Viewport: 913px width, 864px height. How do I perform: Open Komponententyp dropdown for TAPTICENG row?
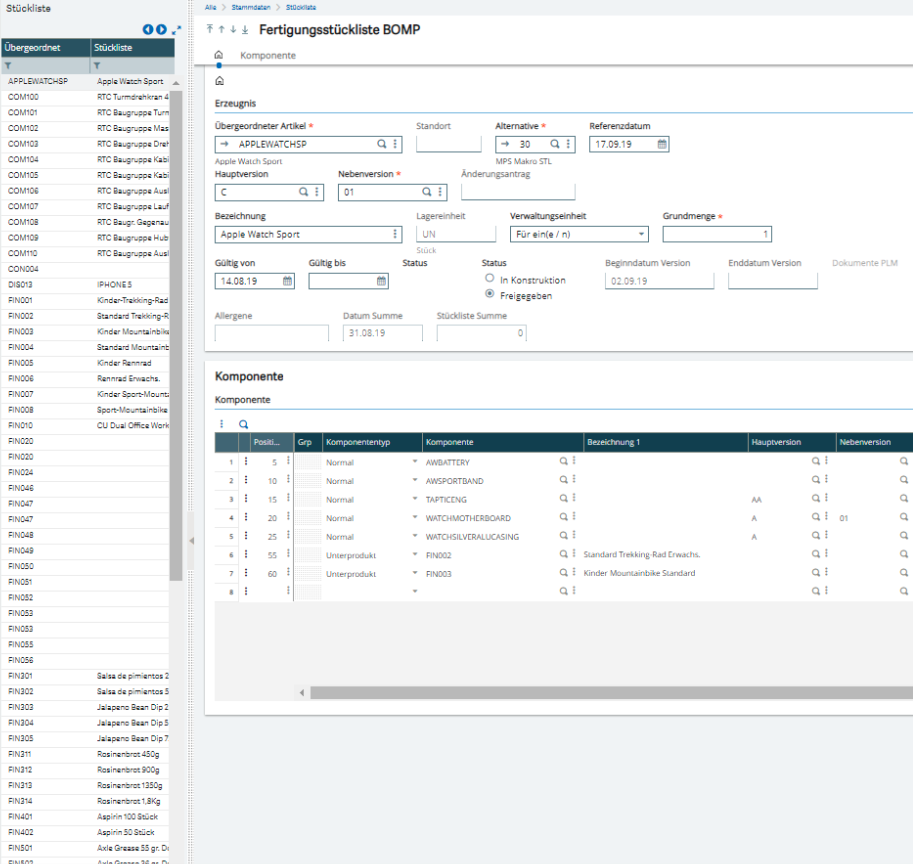click(415, 498)
